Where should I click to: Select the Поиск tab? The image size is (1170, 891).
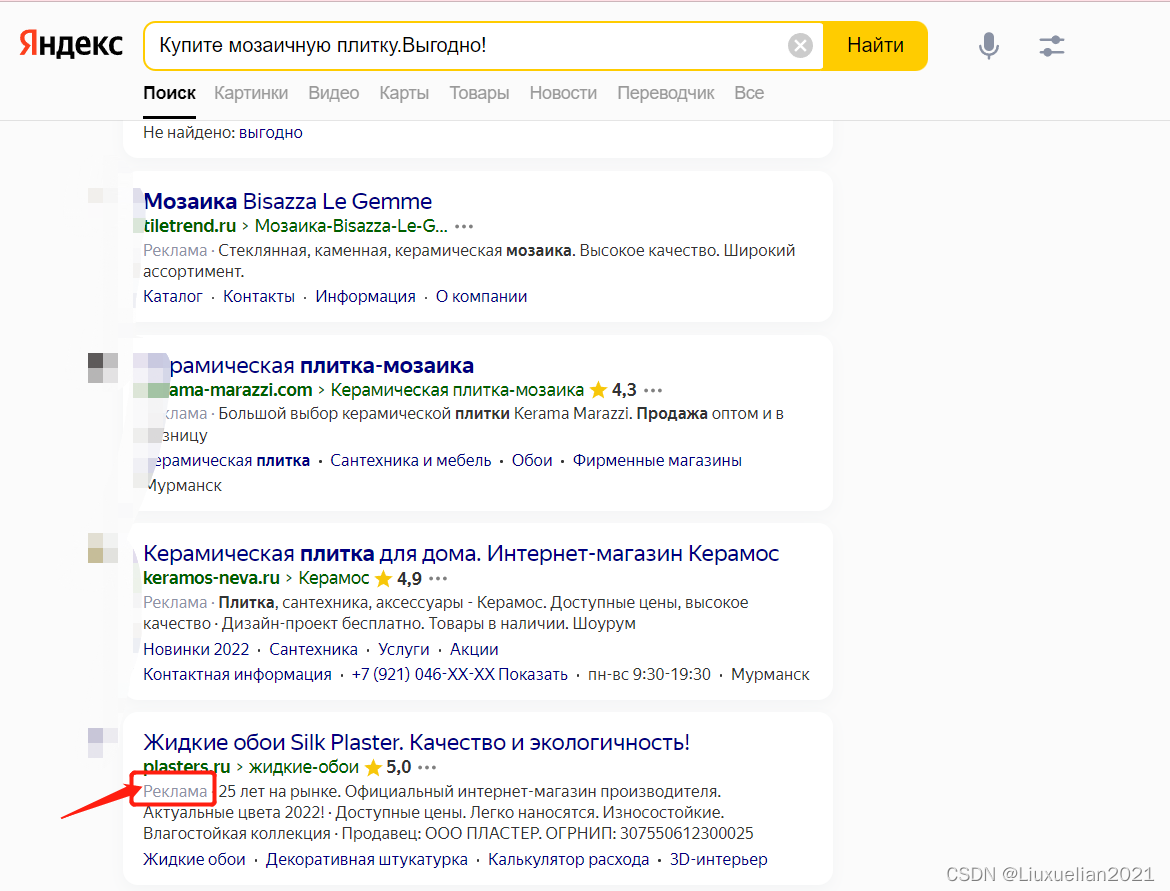pos(169,93)
